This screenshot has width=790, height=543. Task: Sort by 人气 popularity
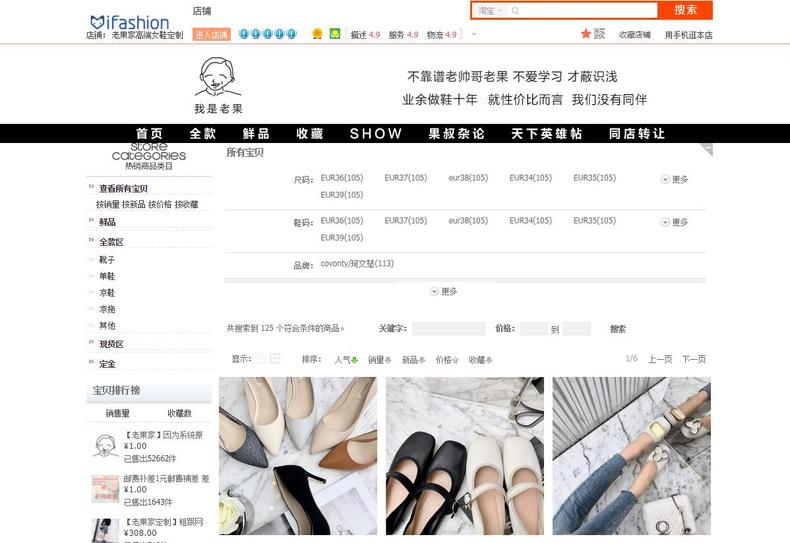pos(345,360)
